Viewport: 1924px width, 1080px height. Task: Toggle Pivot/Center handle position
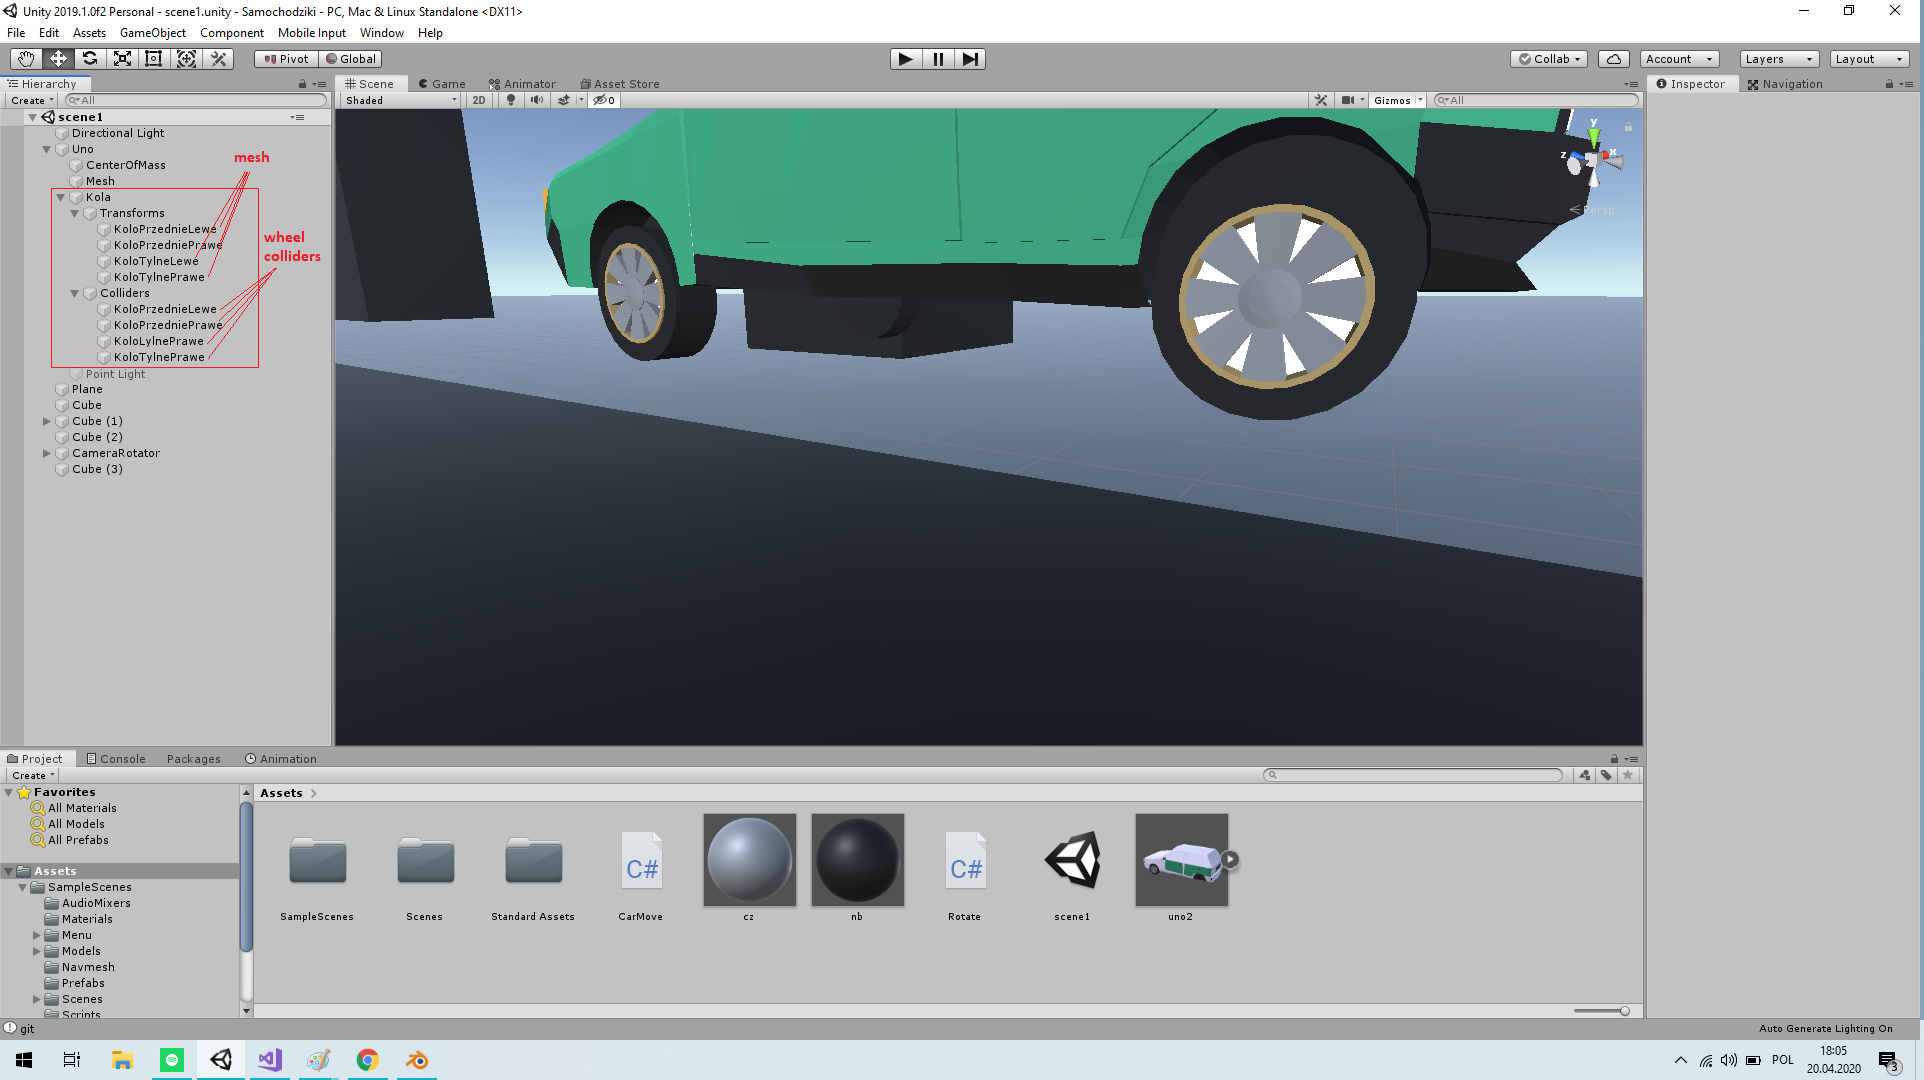click(286, 59)
